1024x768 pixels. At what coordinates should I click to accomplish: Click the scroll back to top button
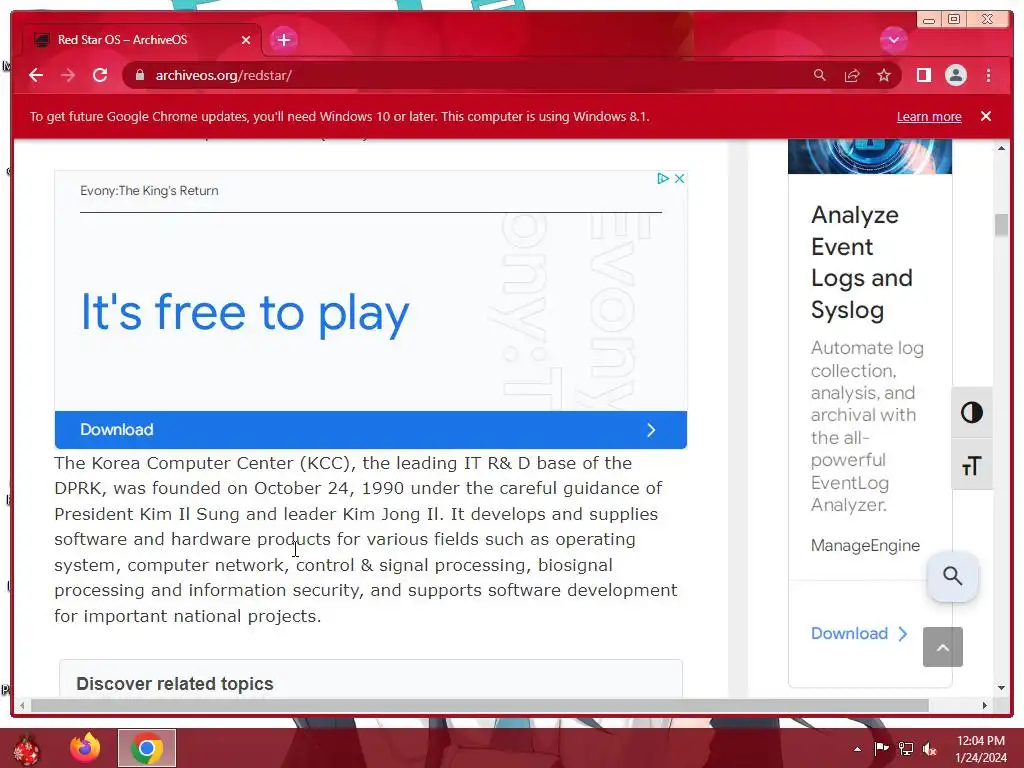[x=942, y=647]
